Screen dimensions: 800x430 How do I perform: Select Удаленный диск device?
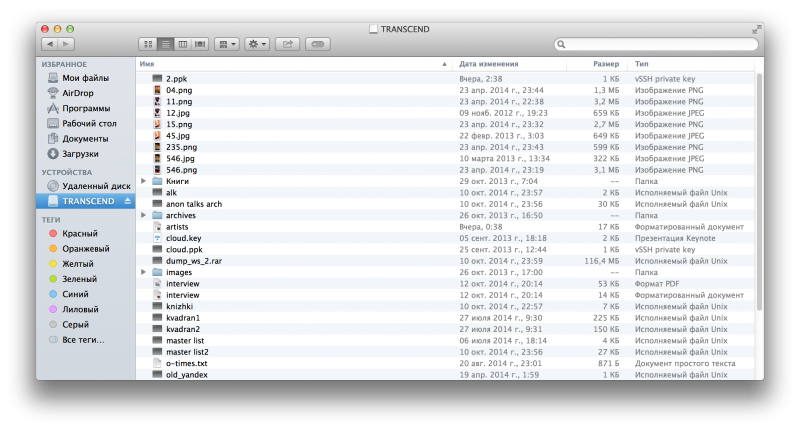[x=89, y=186]
